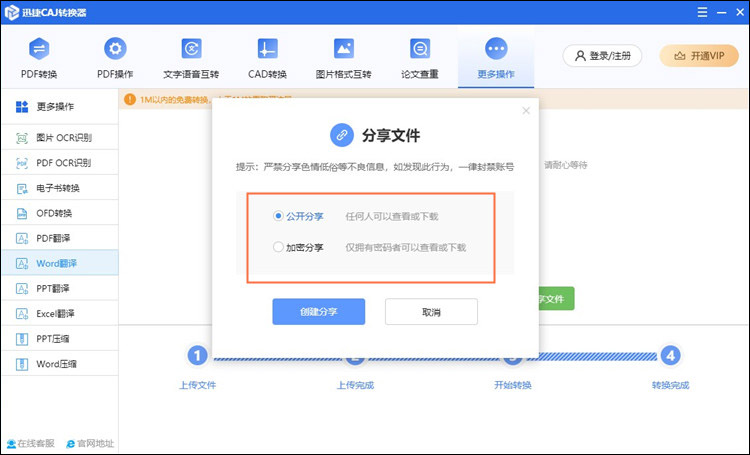Open 官网地址 link at bottom
750x455 pixels.
tap(90, 444)
